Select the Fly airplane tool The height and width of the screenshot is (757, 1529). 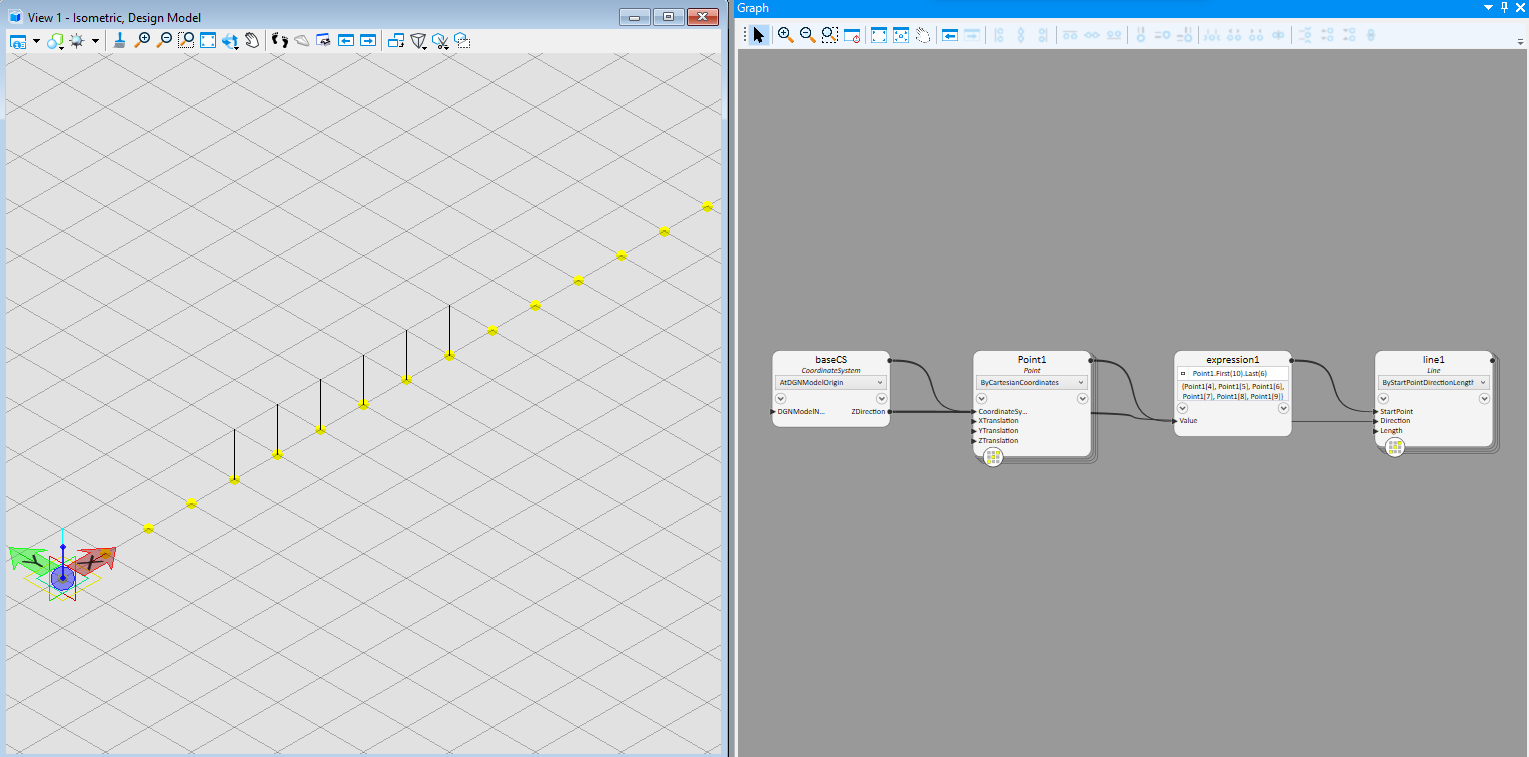point(301,41)
